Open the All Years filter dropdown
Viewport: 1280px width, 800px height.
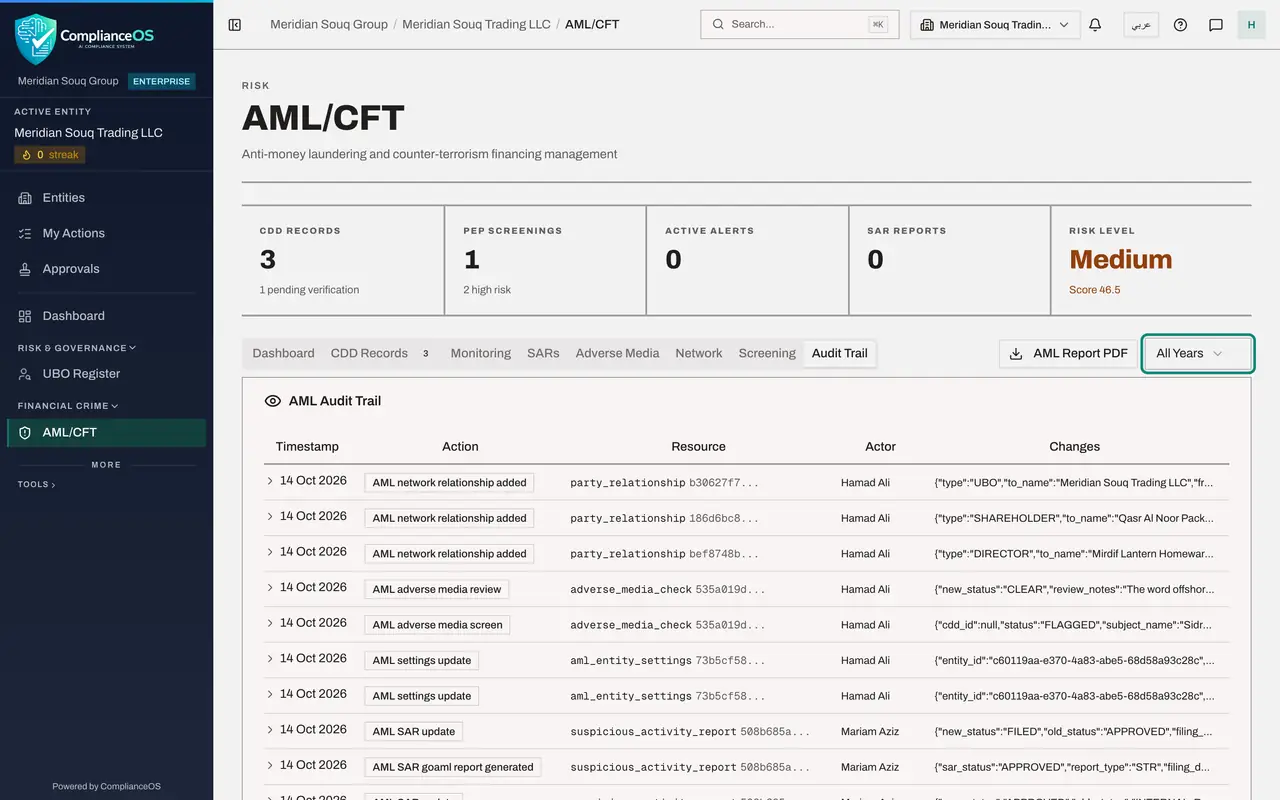point(1197,353)
